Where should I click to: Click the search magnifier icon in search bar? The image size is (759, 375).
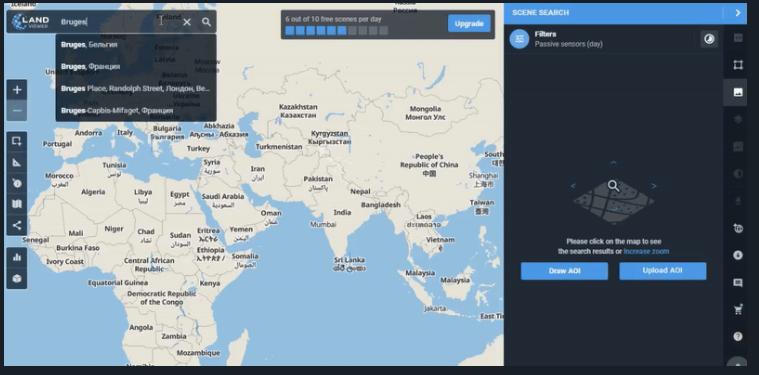[x=206, y=22]
